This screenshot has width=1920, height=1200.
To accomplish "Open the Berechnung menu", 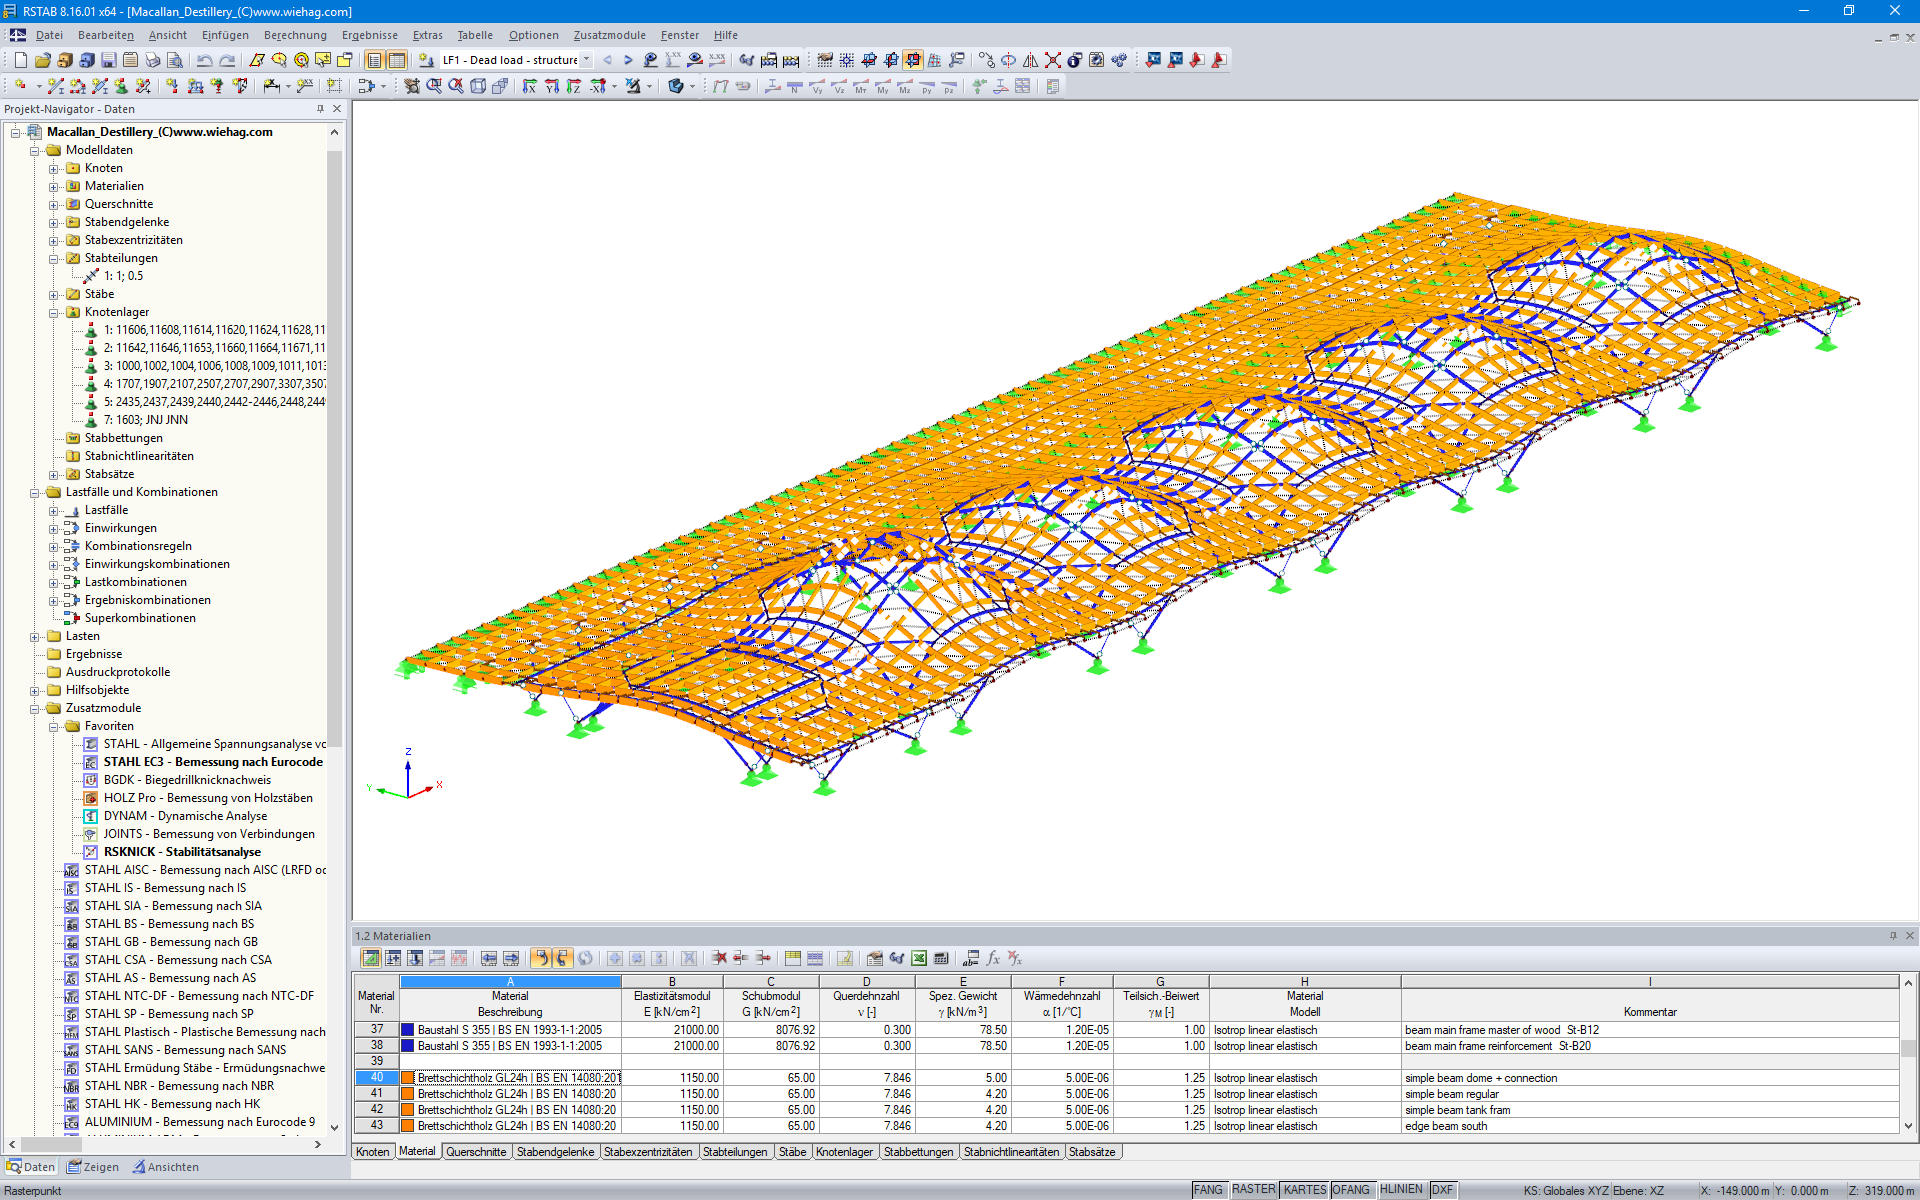I will click(x=295, y=35).
